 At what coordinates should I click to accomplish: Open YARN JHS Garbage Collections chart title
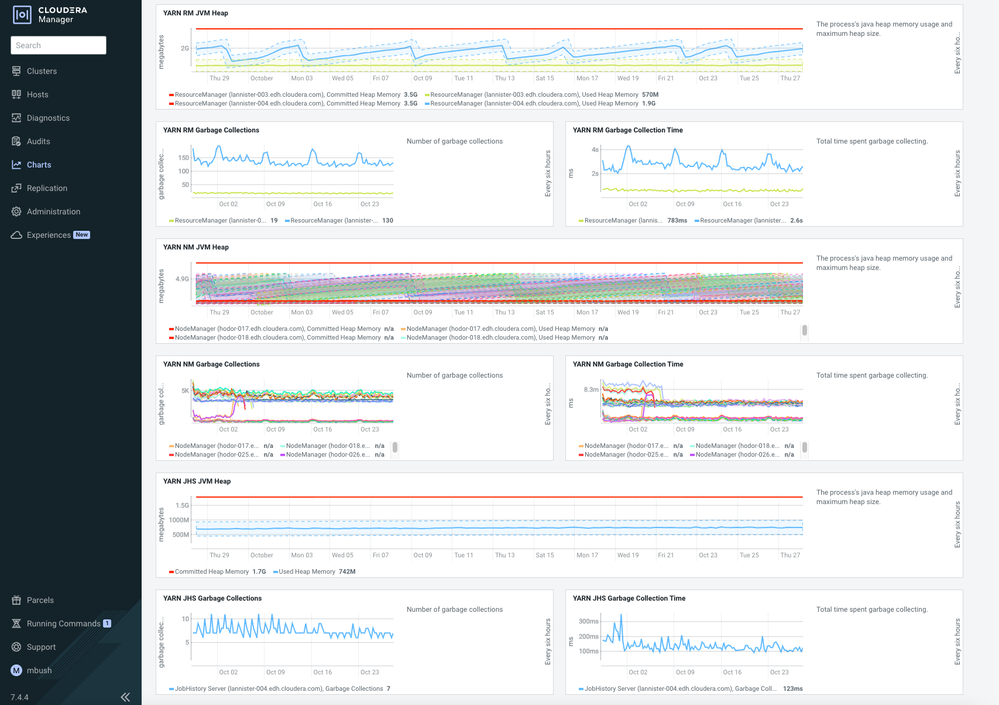[212, 599]
